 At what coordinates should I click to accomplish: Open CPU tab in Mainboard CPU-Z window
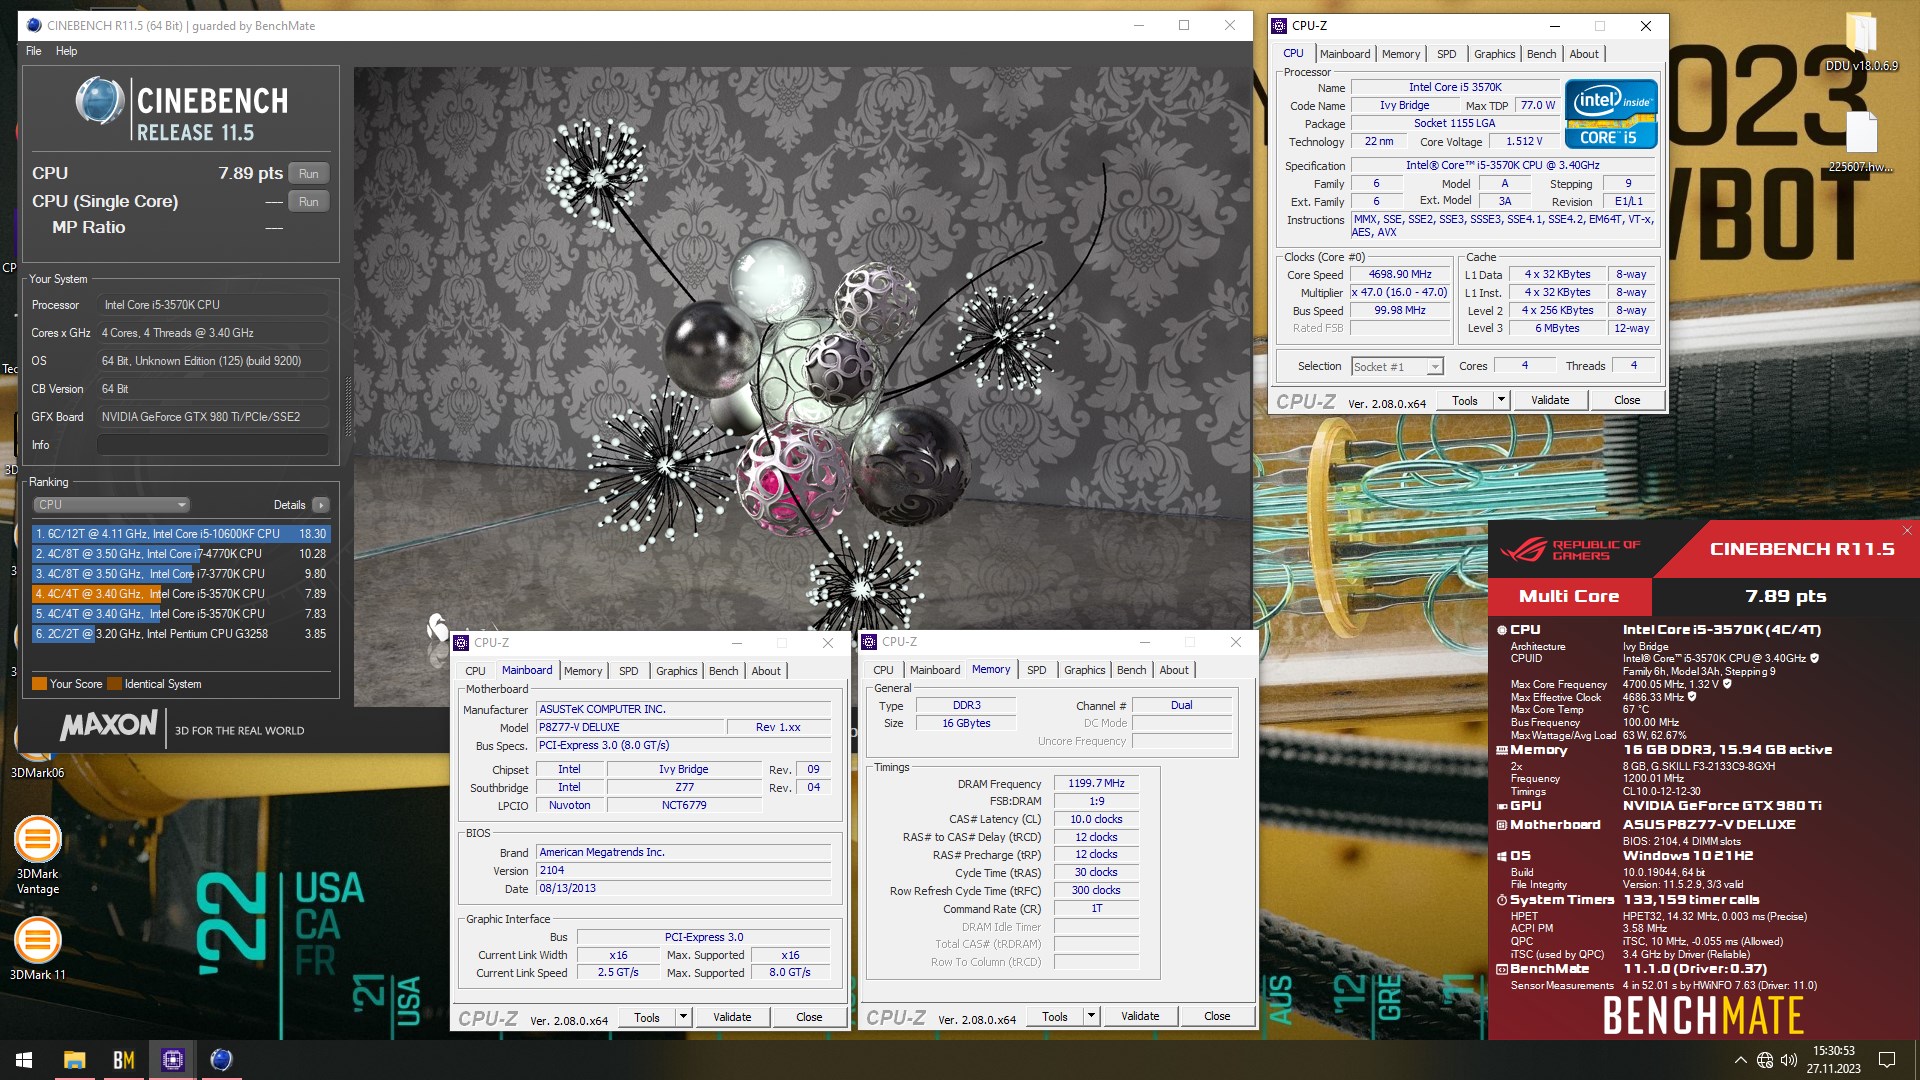(x=475, y=671)
